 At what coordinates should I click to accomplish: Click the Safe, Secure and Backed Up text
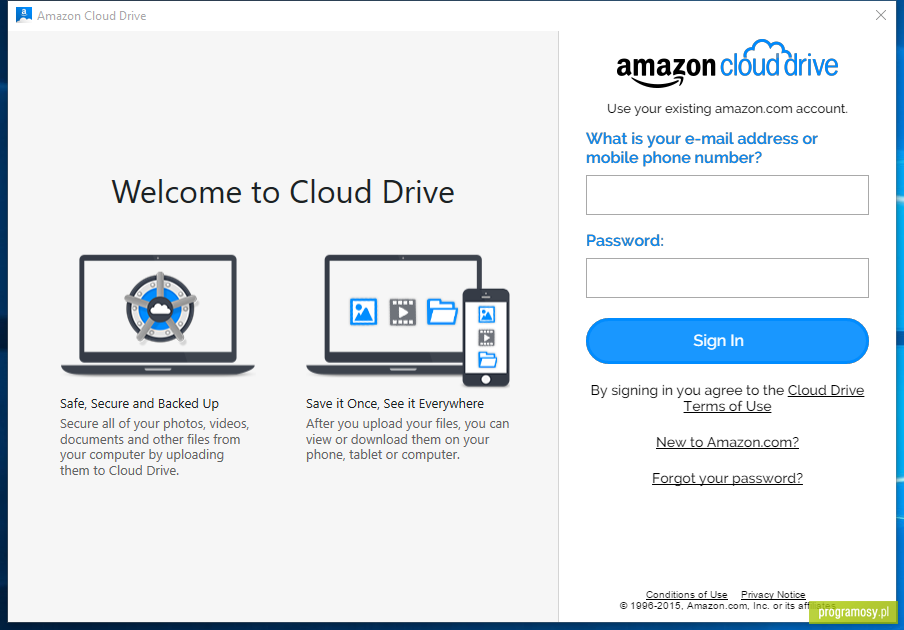[x=140, y=403]
